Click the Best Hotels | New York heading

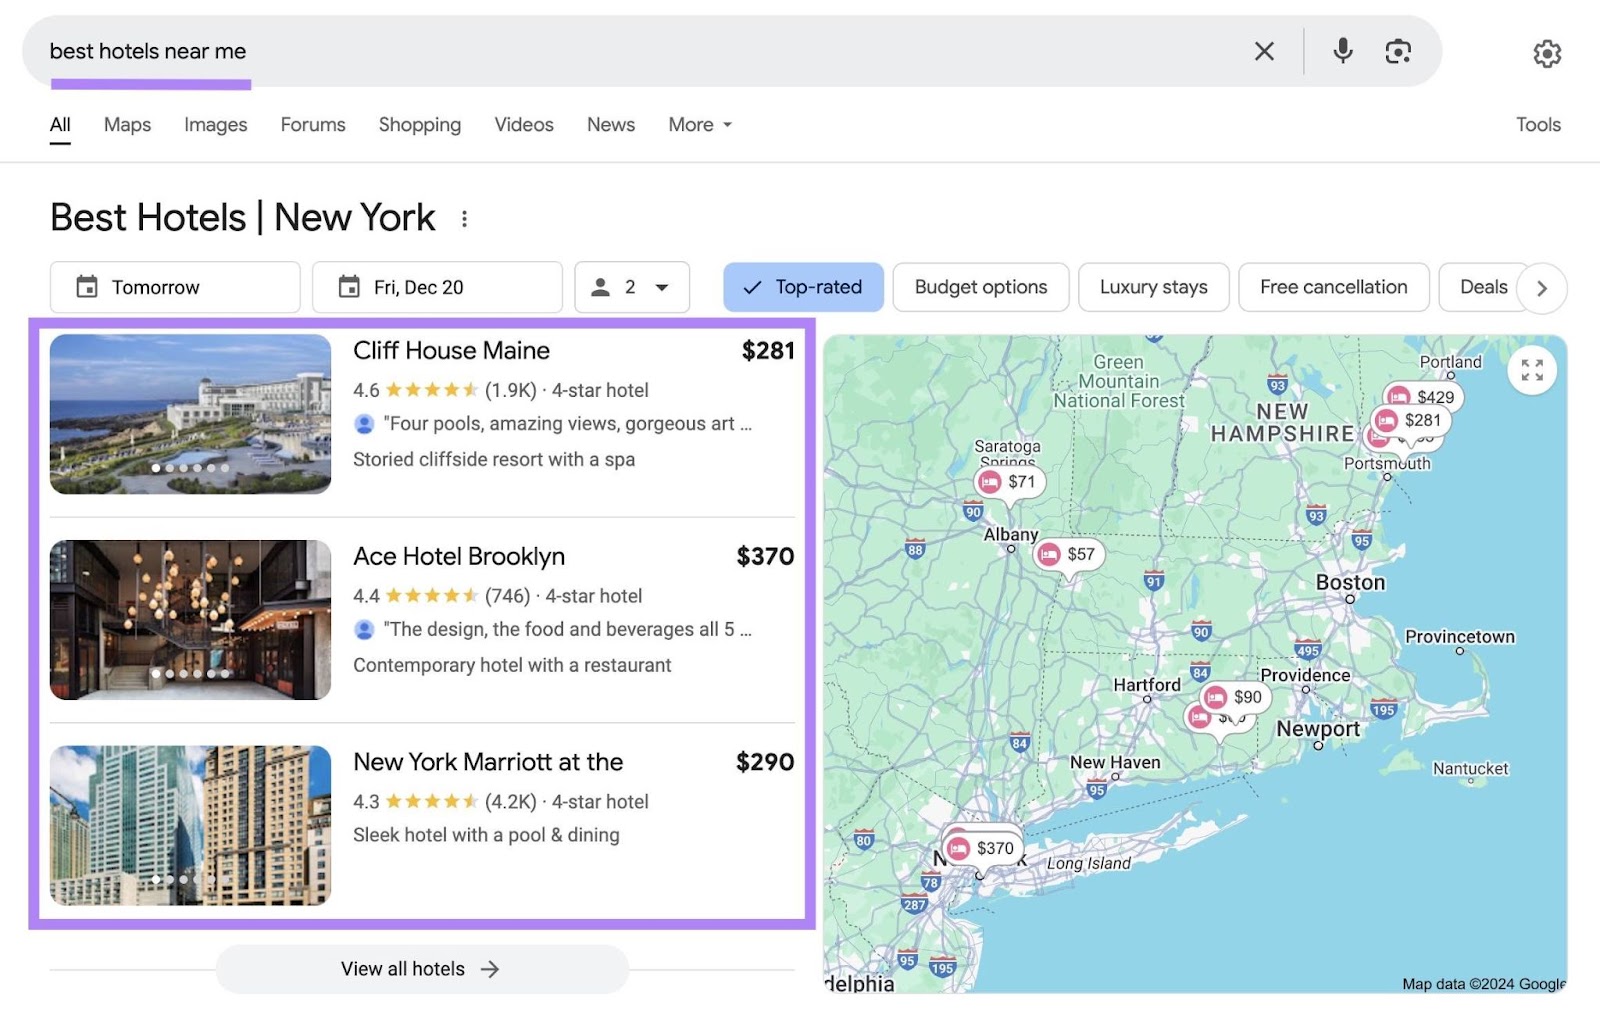[x=243, y=218]
